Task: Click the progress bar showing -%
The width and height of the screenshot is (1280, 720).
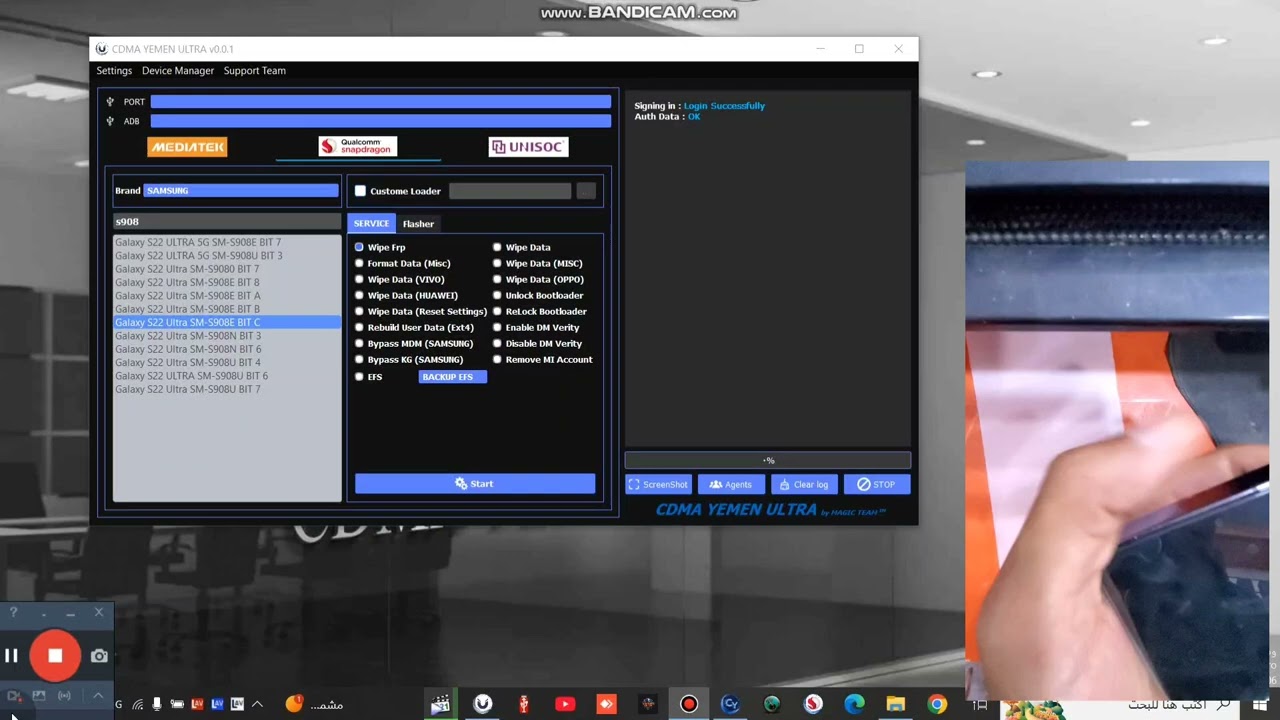Action: [768, 460]
